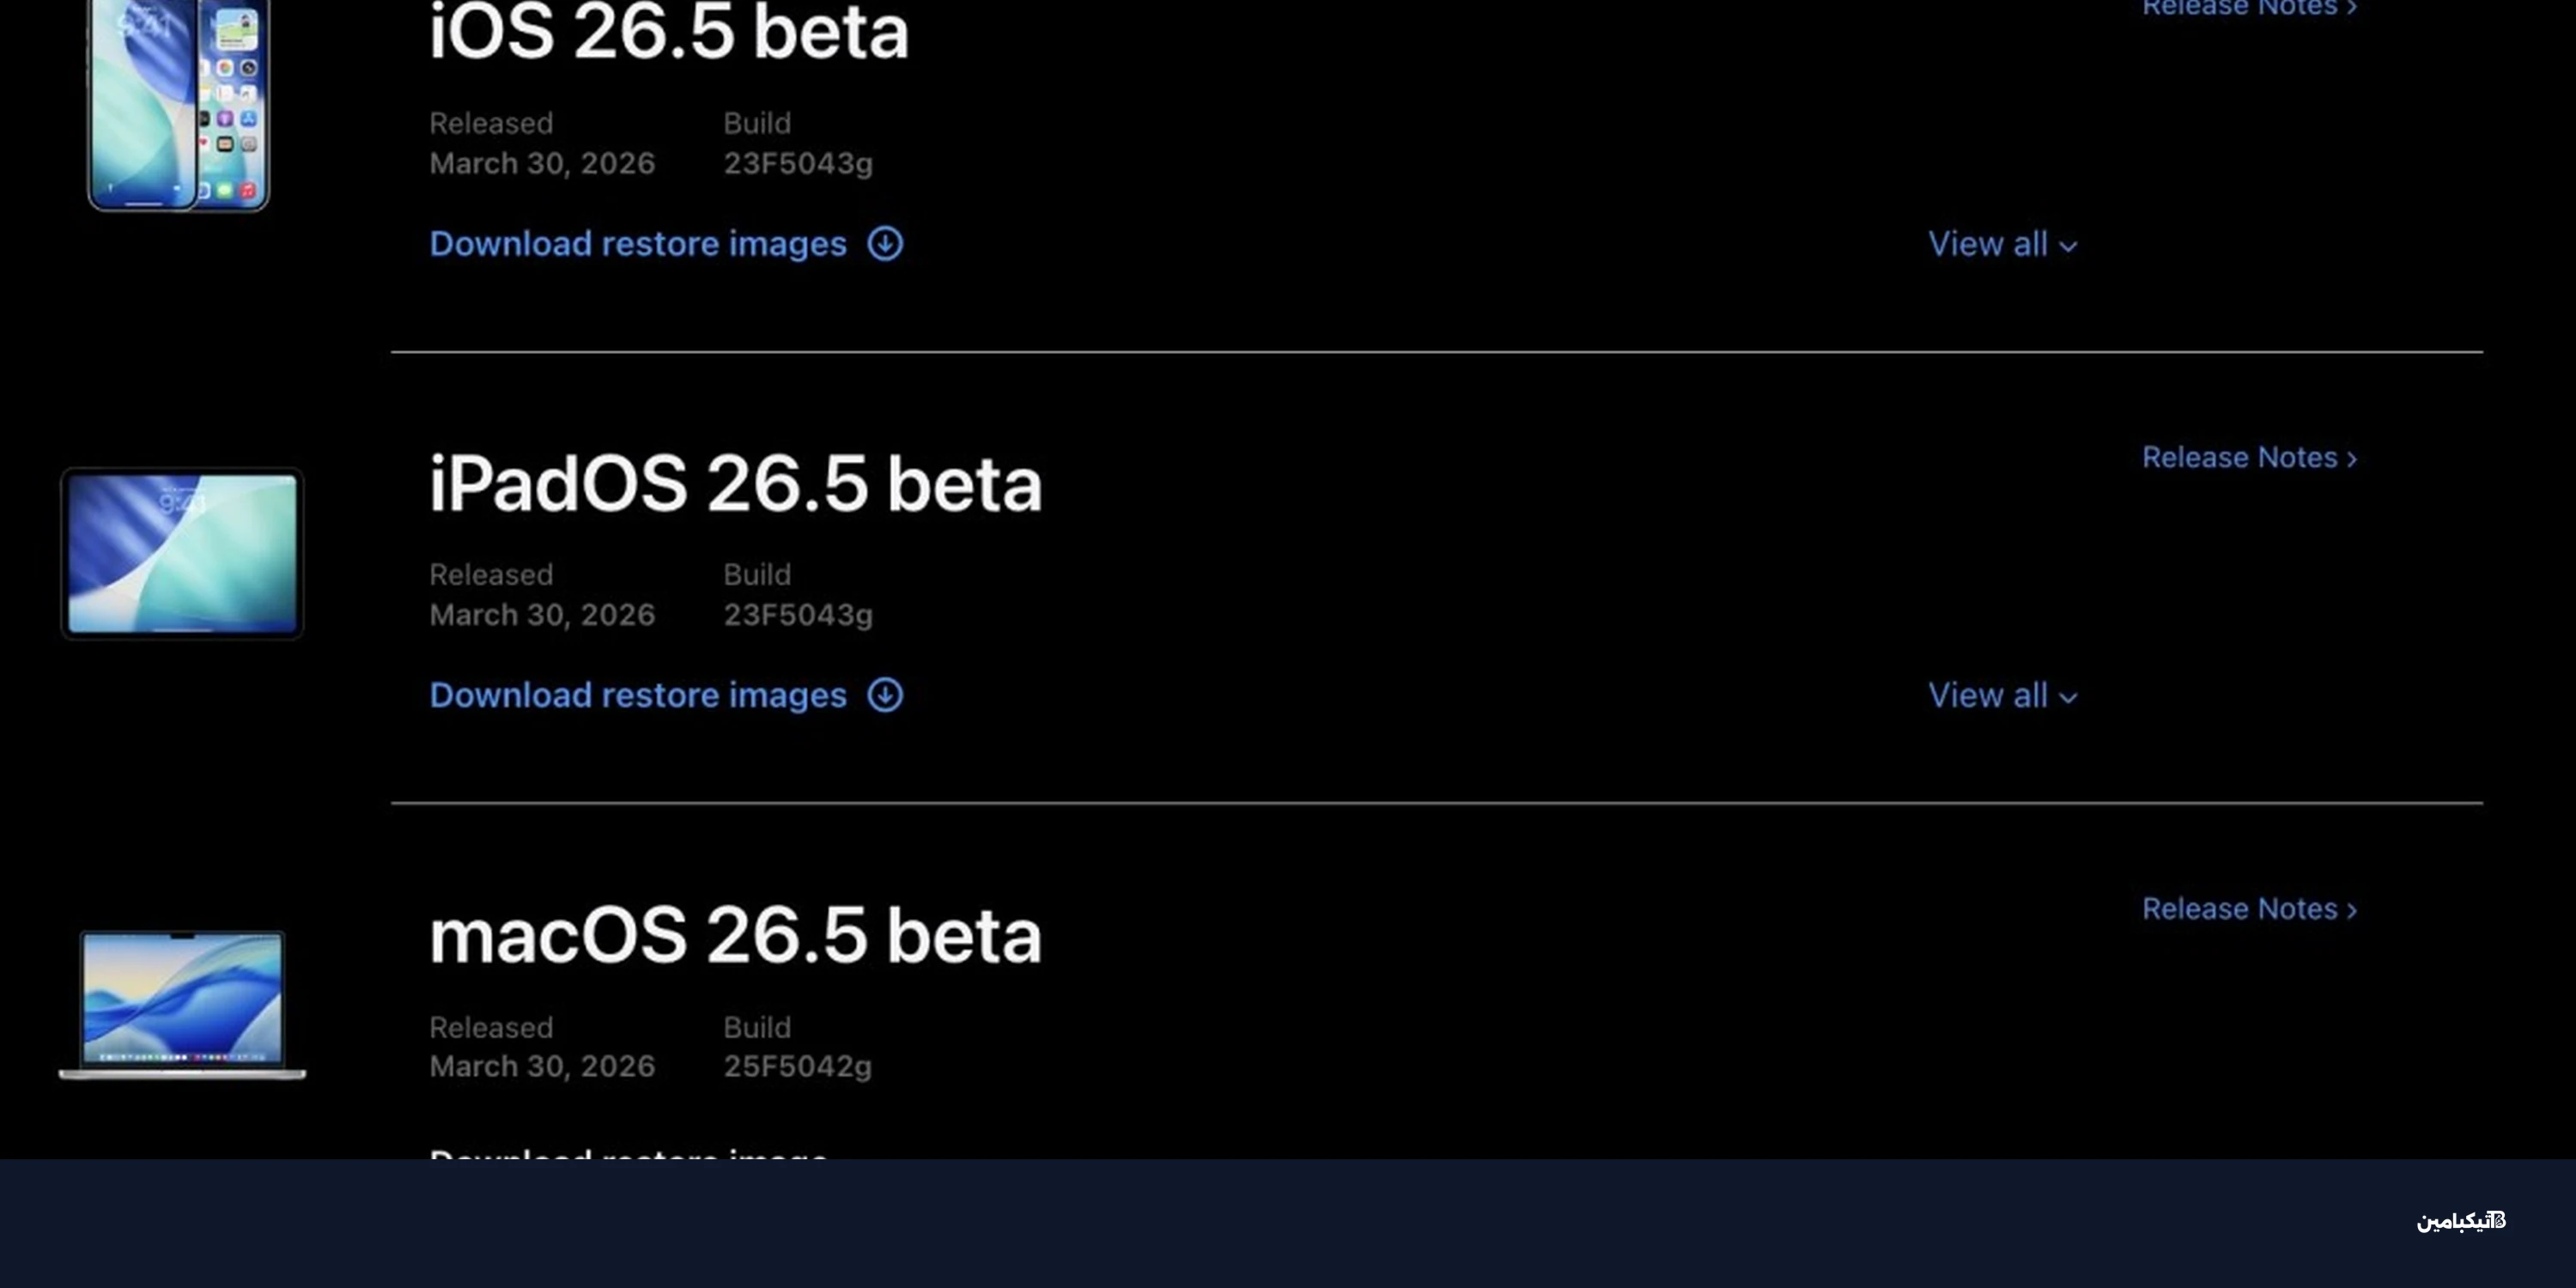Open the macOS 26.5 beta Release Notes
The height and width of the screenshot is (1288, 2576).
click(2240, 908)
